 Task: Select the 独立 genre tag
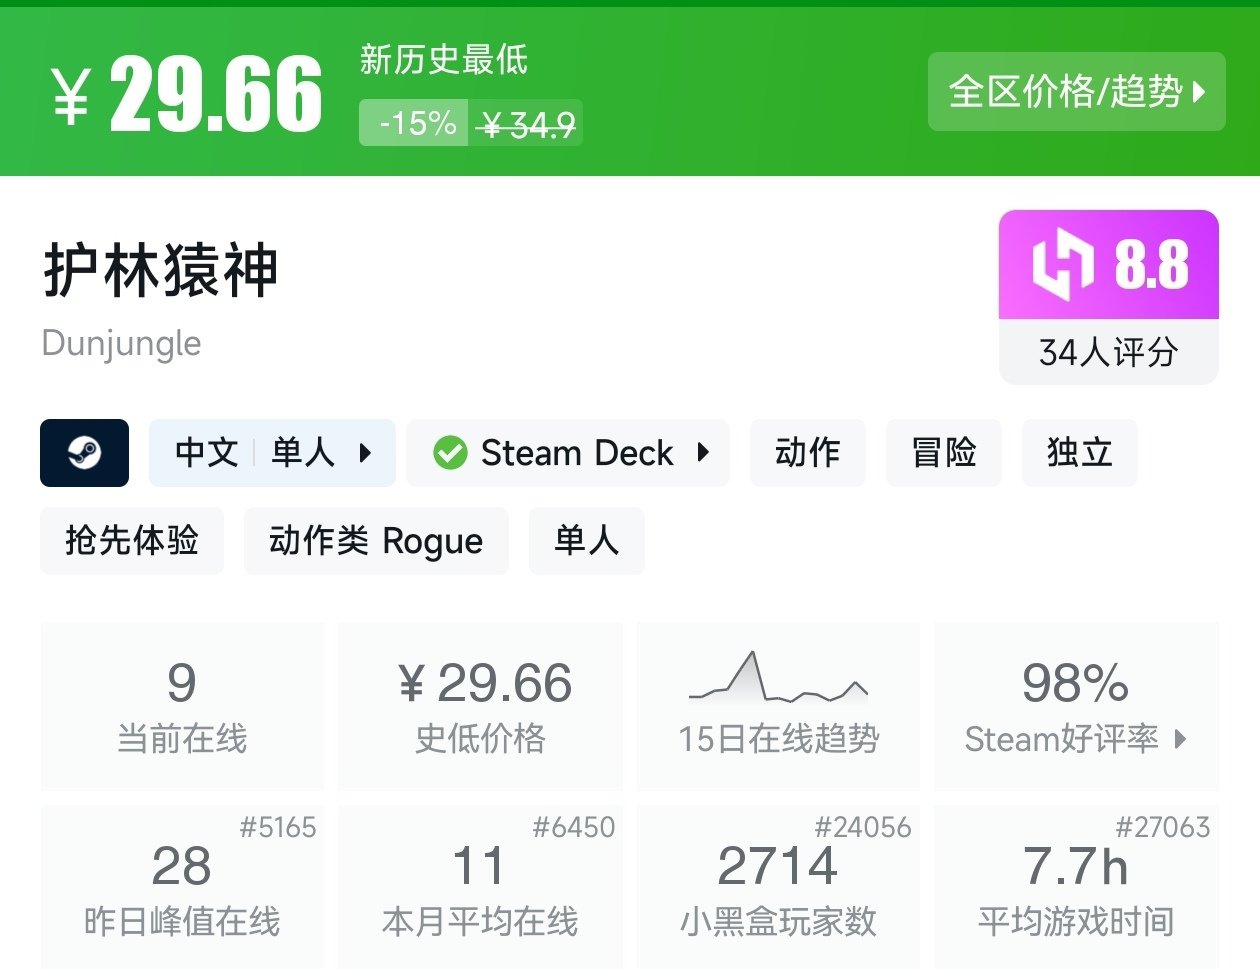pos(1079,453)
